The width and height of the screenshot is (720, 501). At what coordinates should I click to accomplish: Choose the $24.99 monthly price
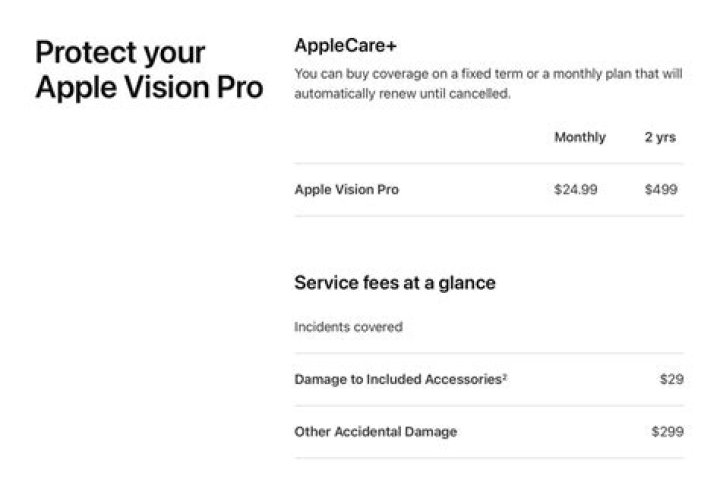click(x=575, y=189)
